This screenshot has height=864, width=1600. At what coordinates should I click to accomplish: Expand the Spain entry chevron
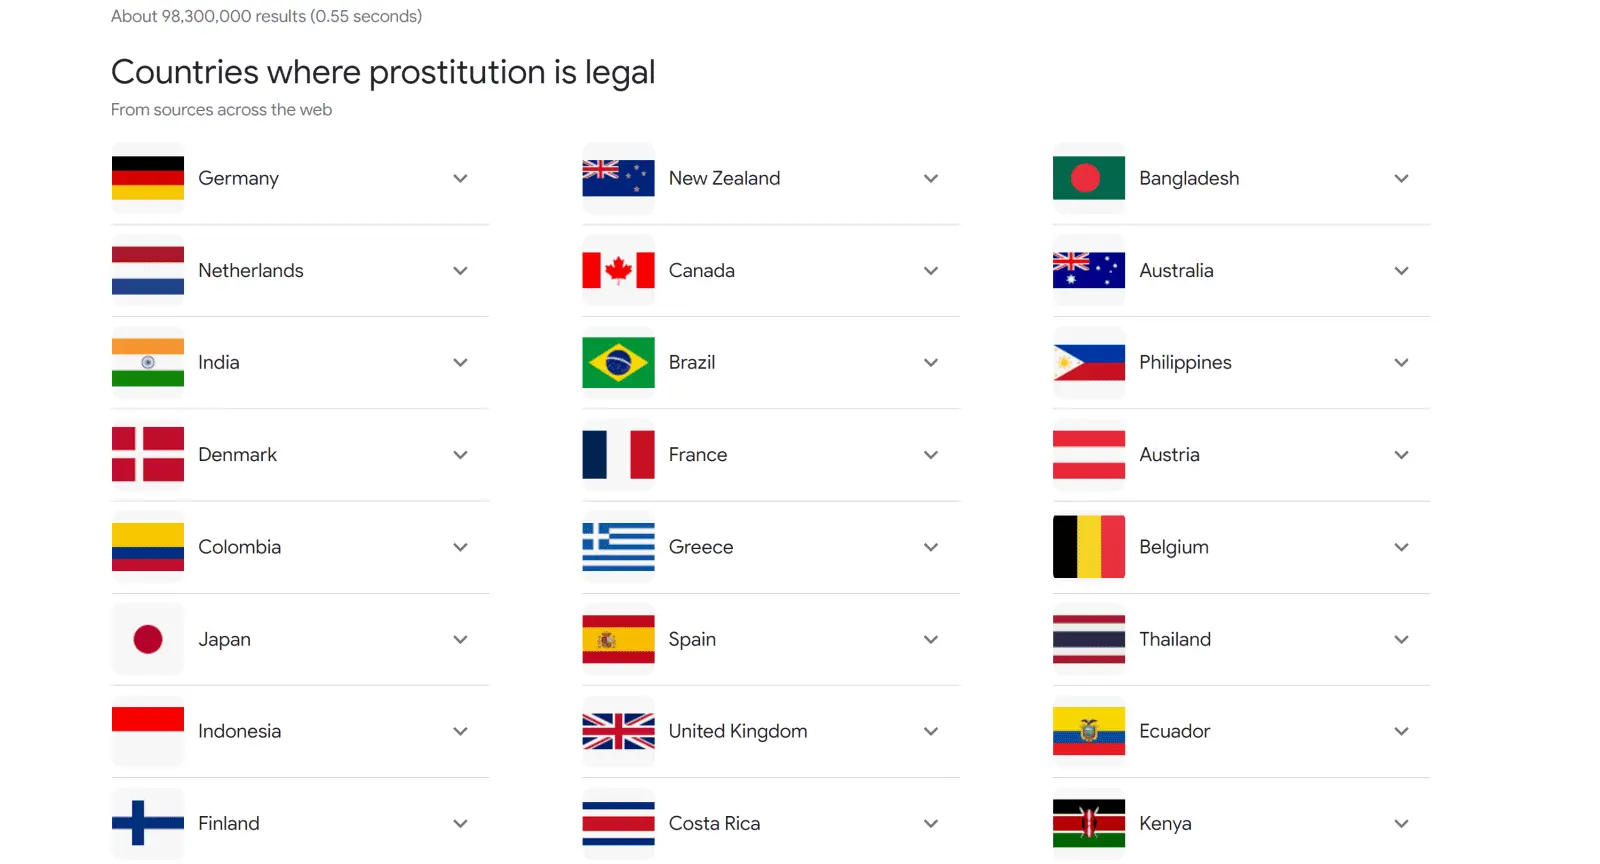click(x=931, y=640)
